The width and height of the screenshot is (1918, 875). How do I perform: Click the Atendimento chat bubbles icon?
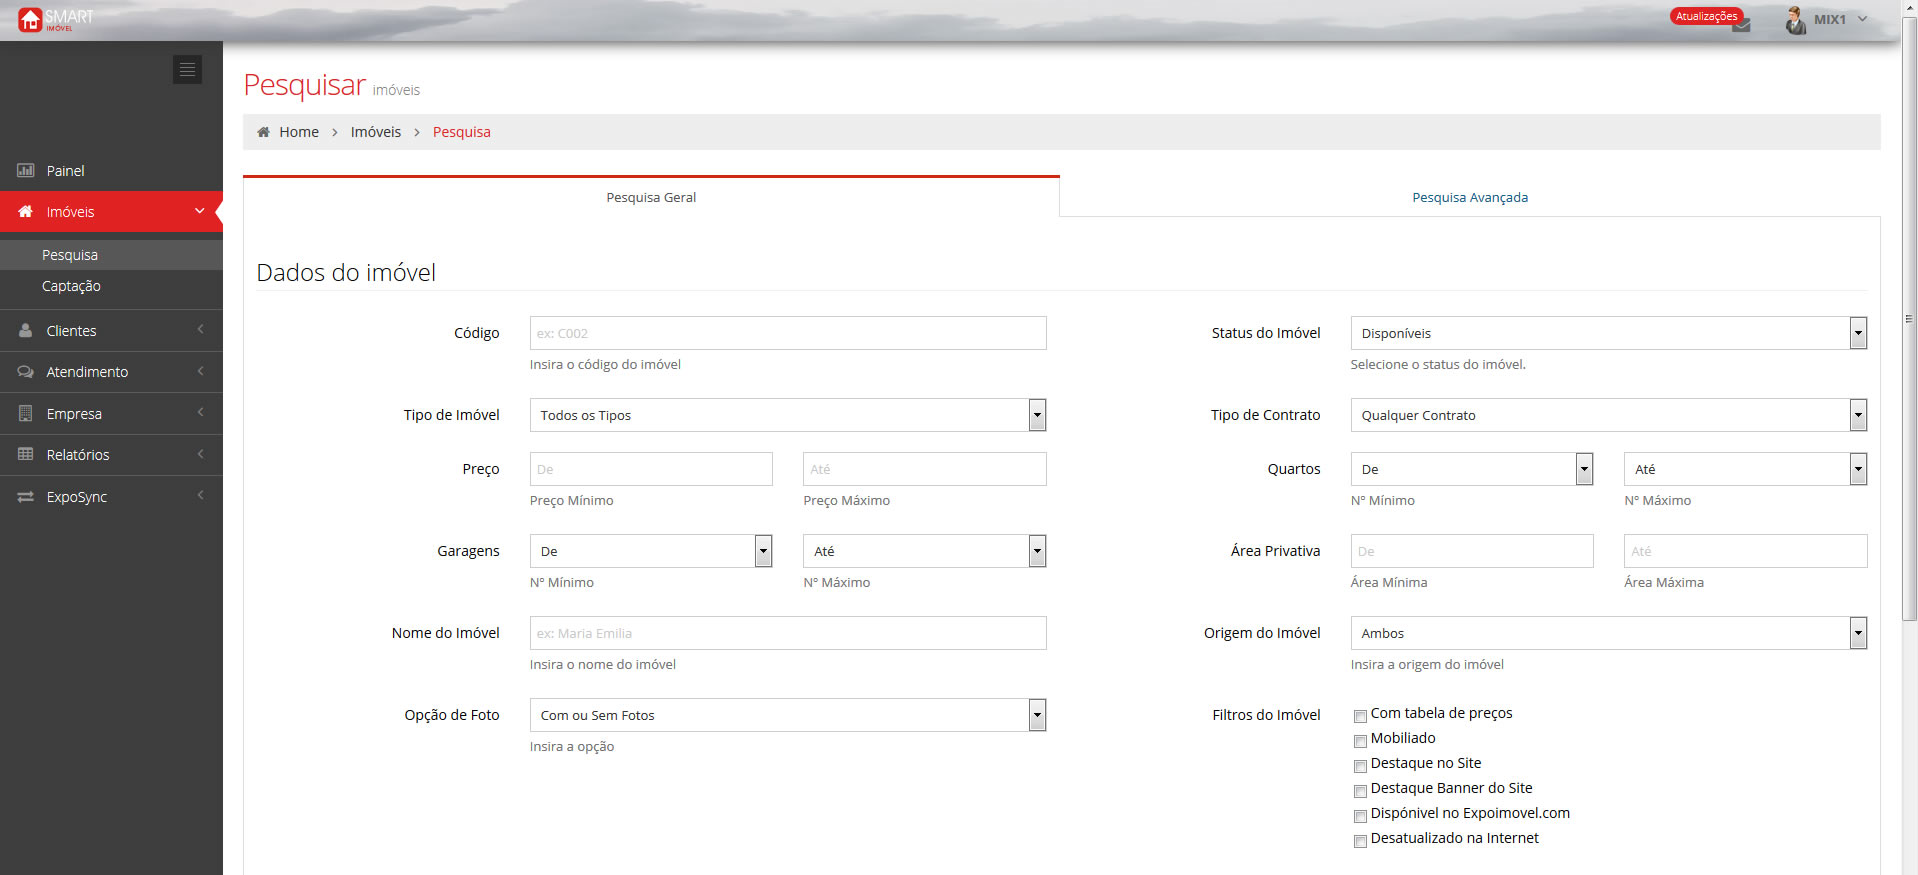(x=26, y=372)
